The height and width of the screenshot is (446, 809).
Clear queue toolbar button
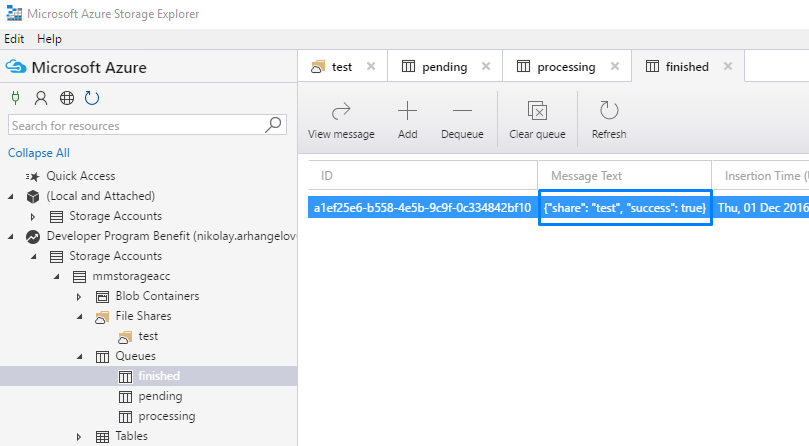pos(537,120)
